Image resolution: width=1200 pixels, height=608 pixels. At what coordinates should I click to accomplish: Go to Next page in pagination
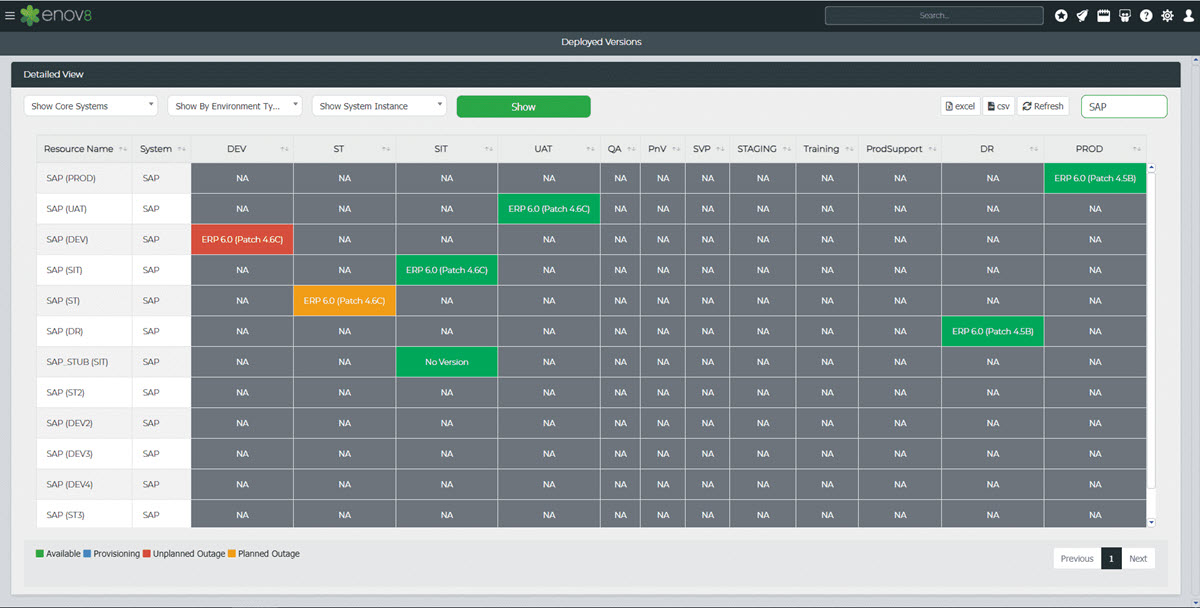click(x=1138, y=558)
